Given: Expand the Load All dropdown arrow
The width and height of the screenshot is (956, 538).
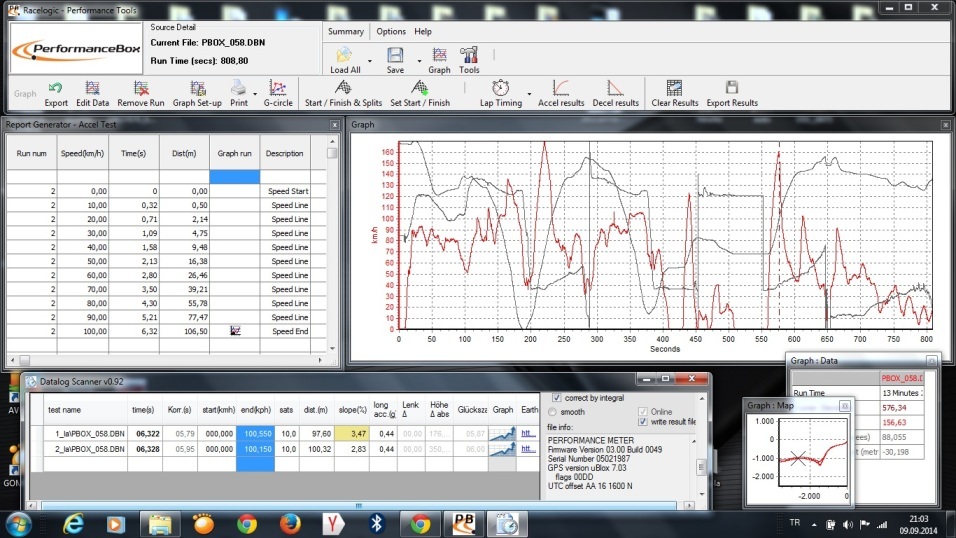Looking at the screenshot, I should (x=370, y=61).
